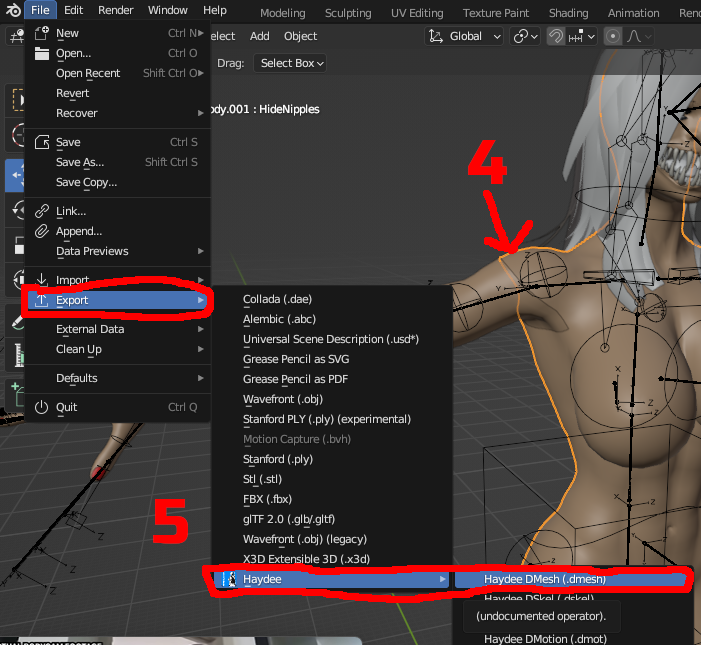701x645 pixels.
Task: Choose Save As... in the File menu
Action: coord(118,162)
